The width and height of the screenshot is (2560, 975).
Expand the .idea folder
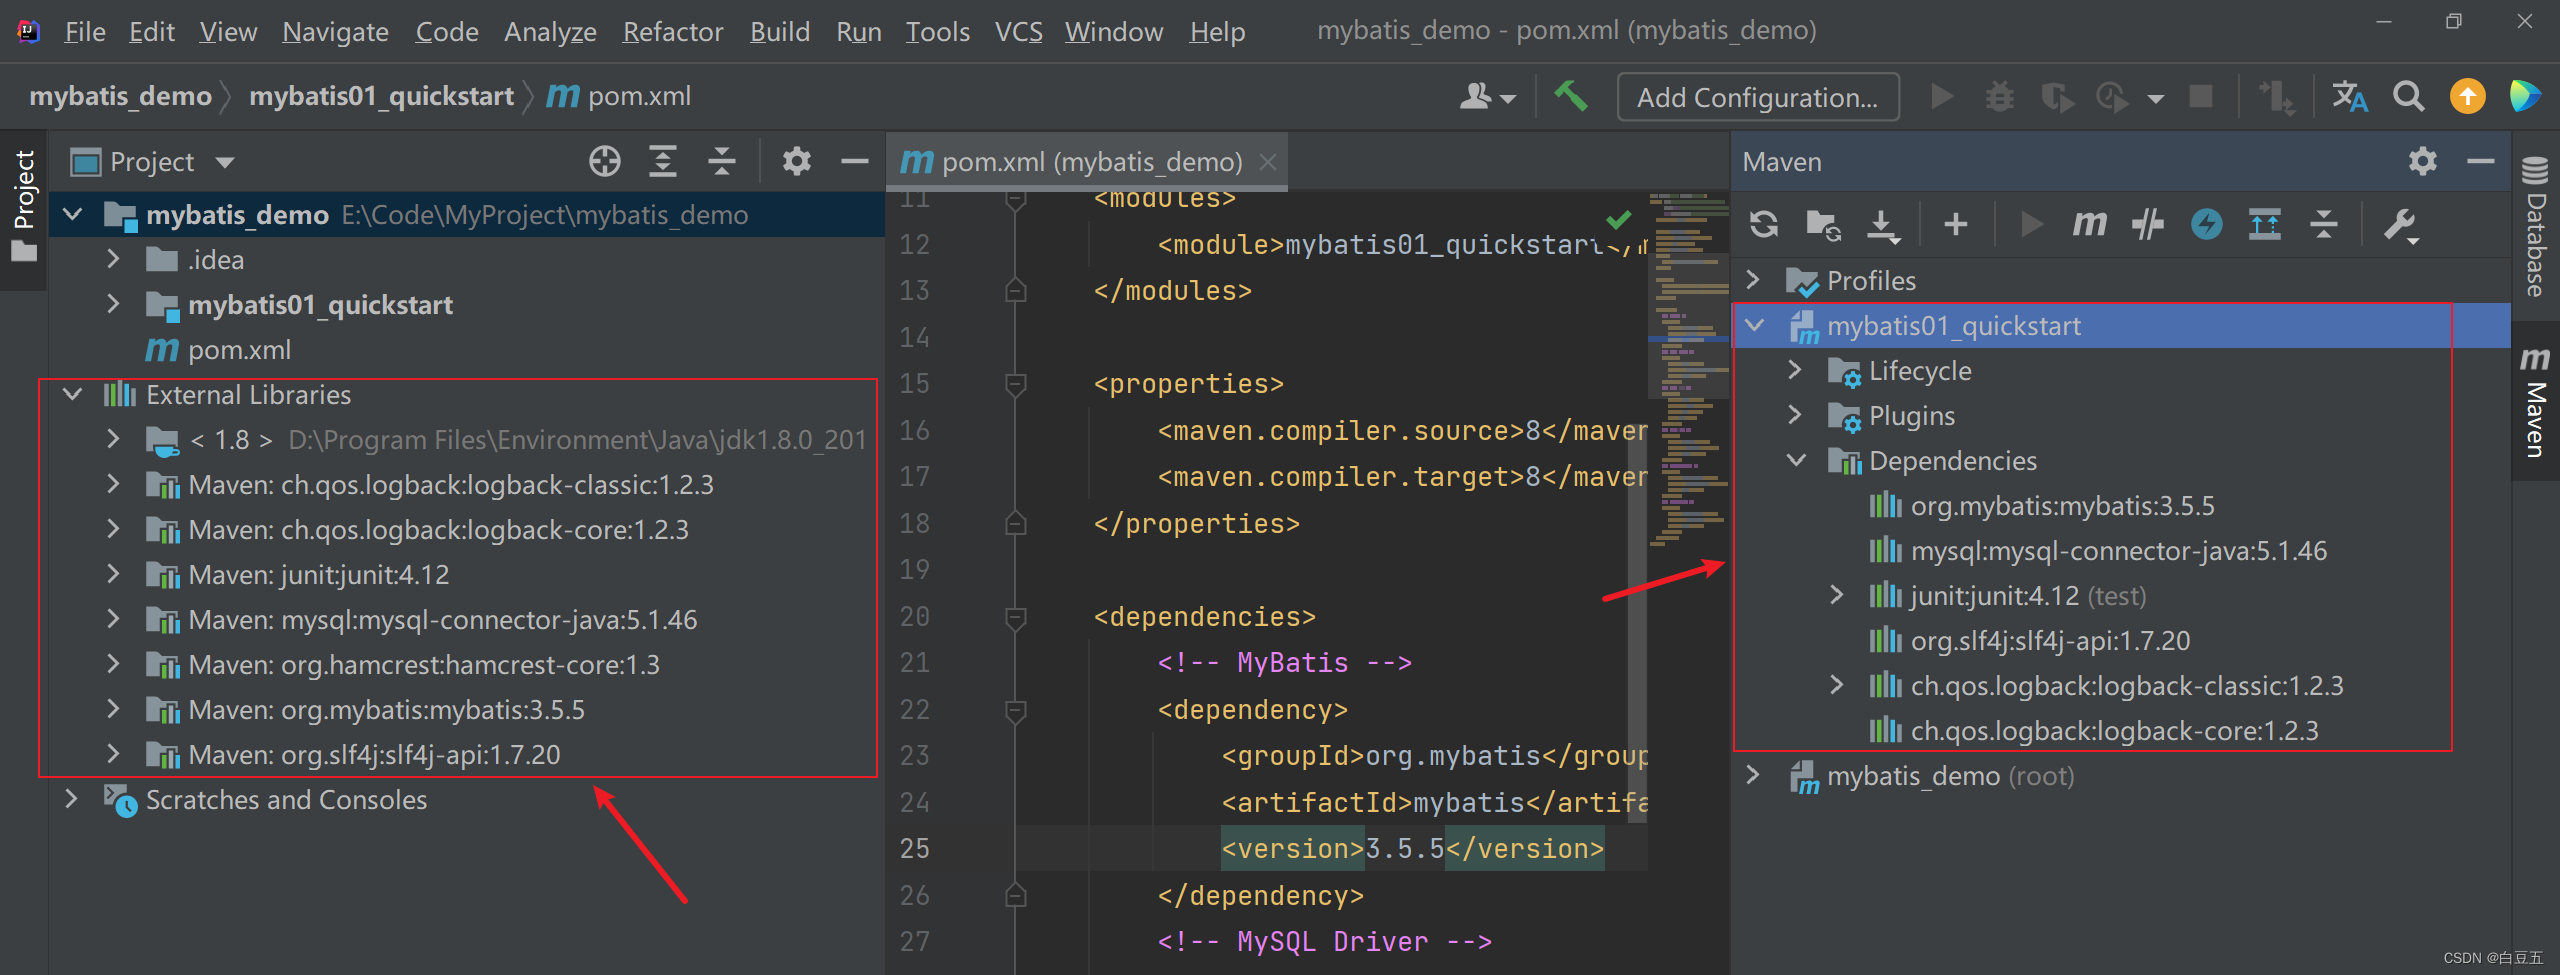[x=113, y=259]
